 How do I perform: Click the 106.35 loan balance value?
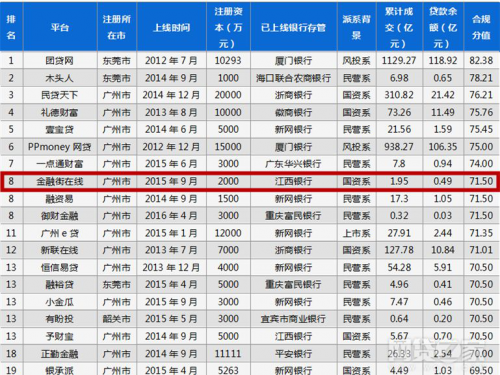point(443,147)
